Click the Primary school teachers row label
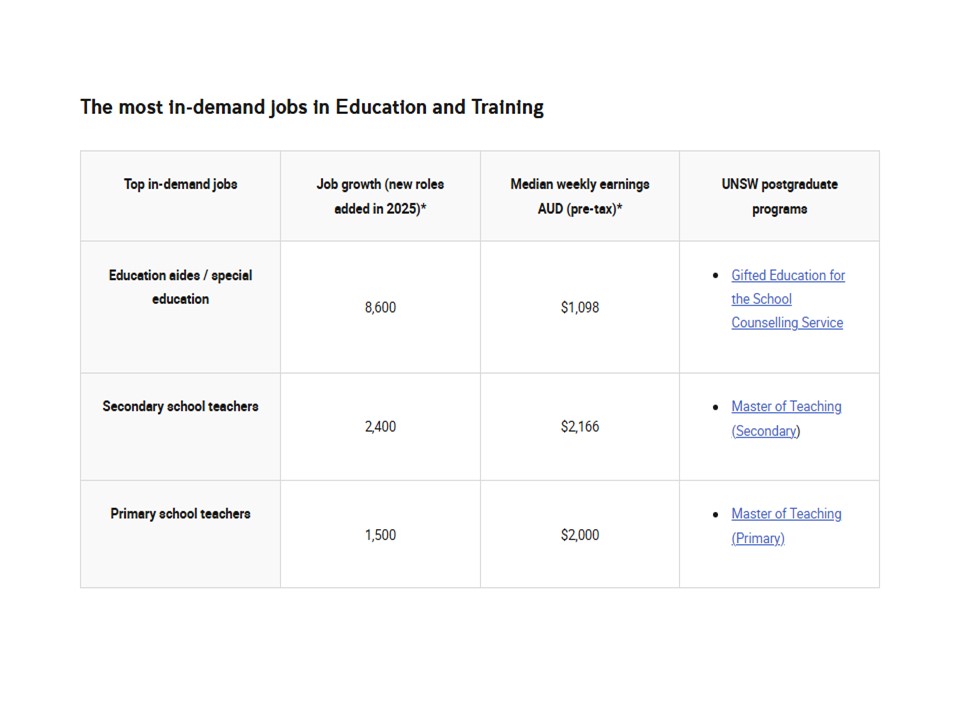960x720 pixels. click(x=180, y=514)
